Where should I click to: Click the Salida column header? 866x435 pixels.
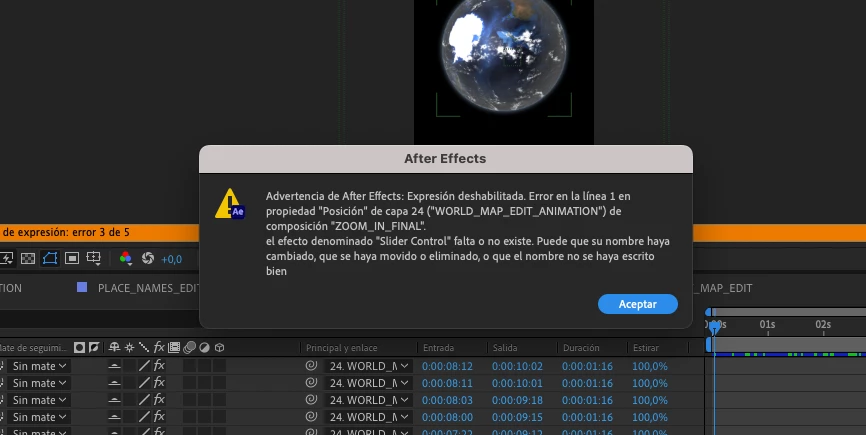[x=505, y=348]
